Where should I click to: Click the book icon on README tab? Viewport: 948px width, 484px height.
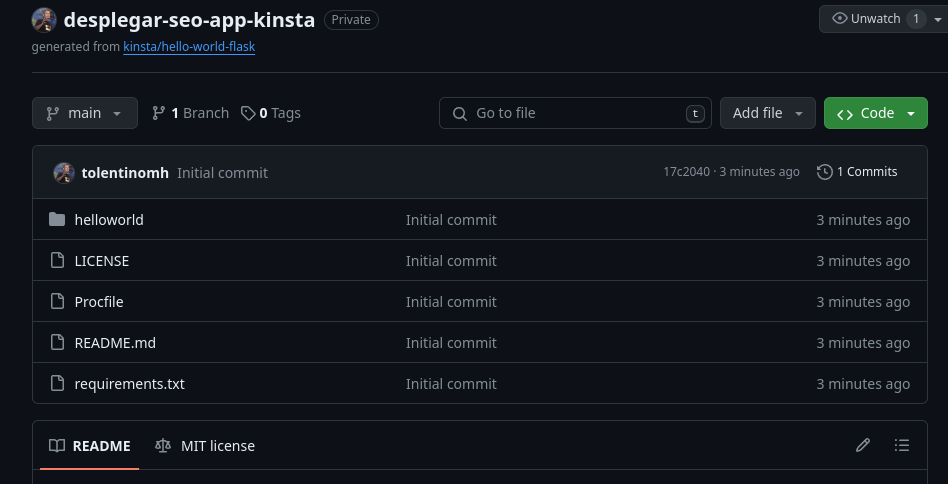[x=57, y=446]
